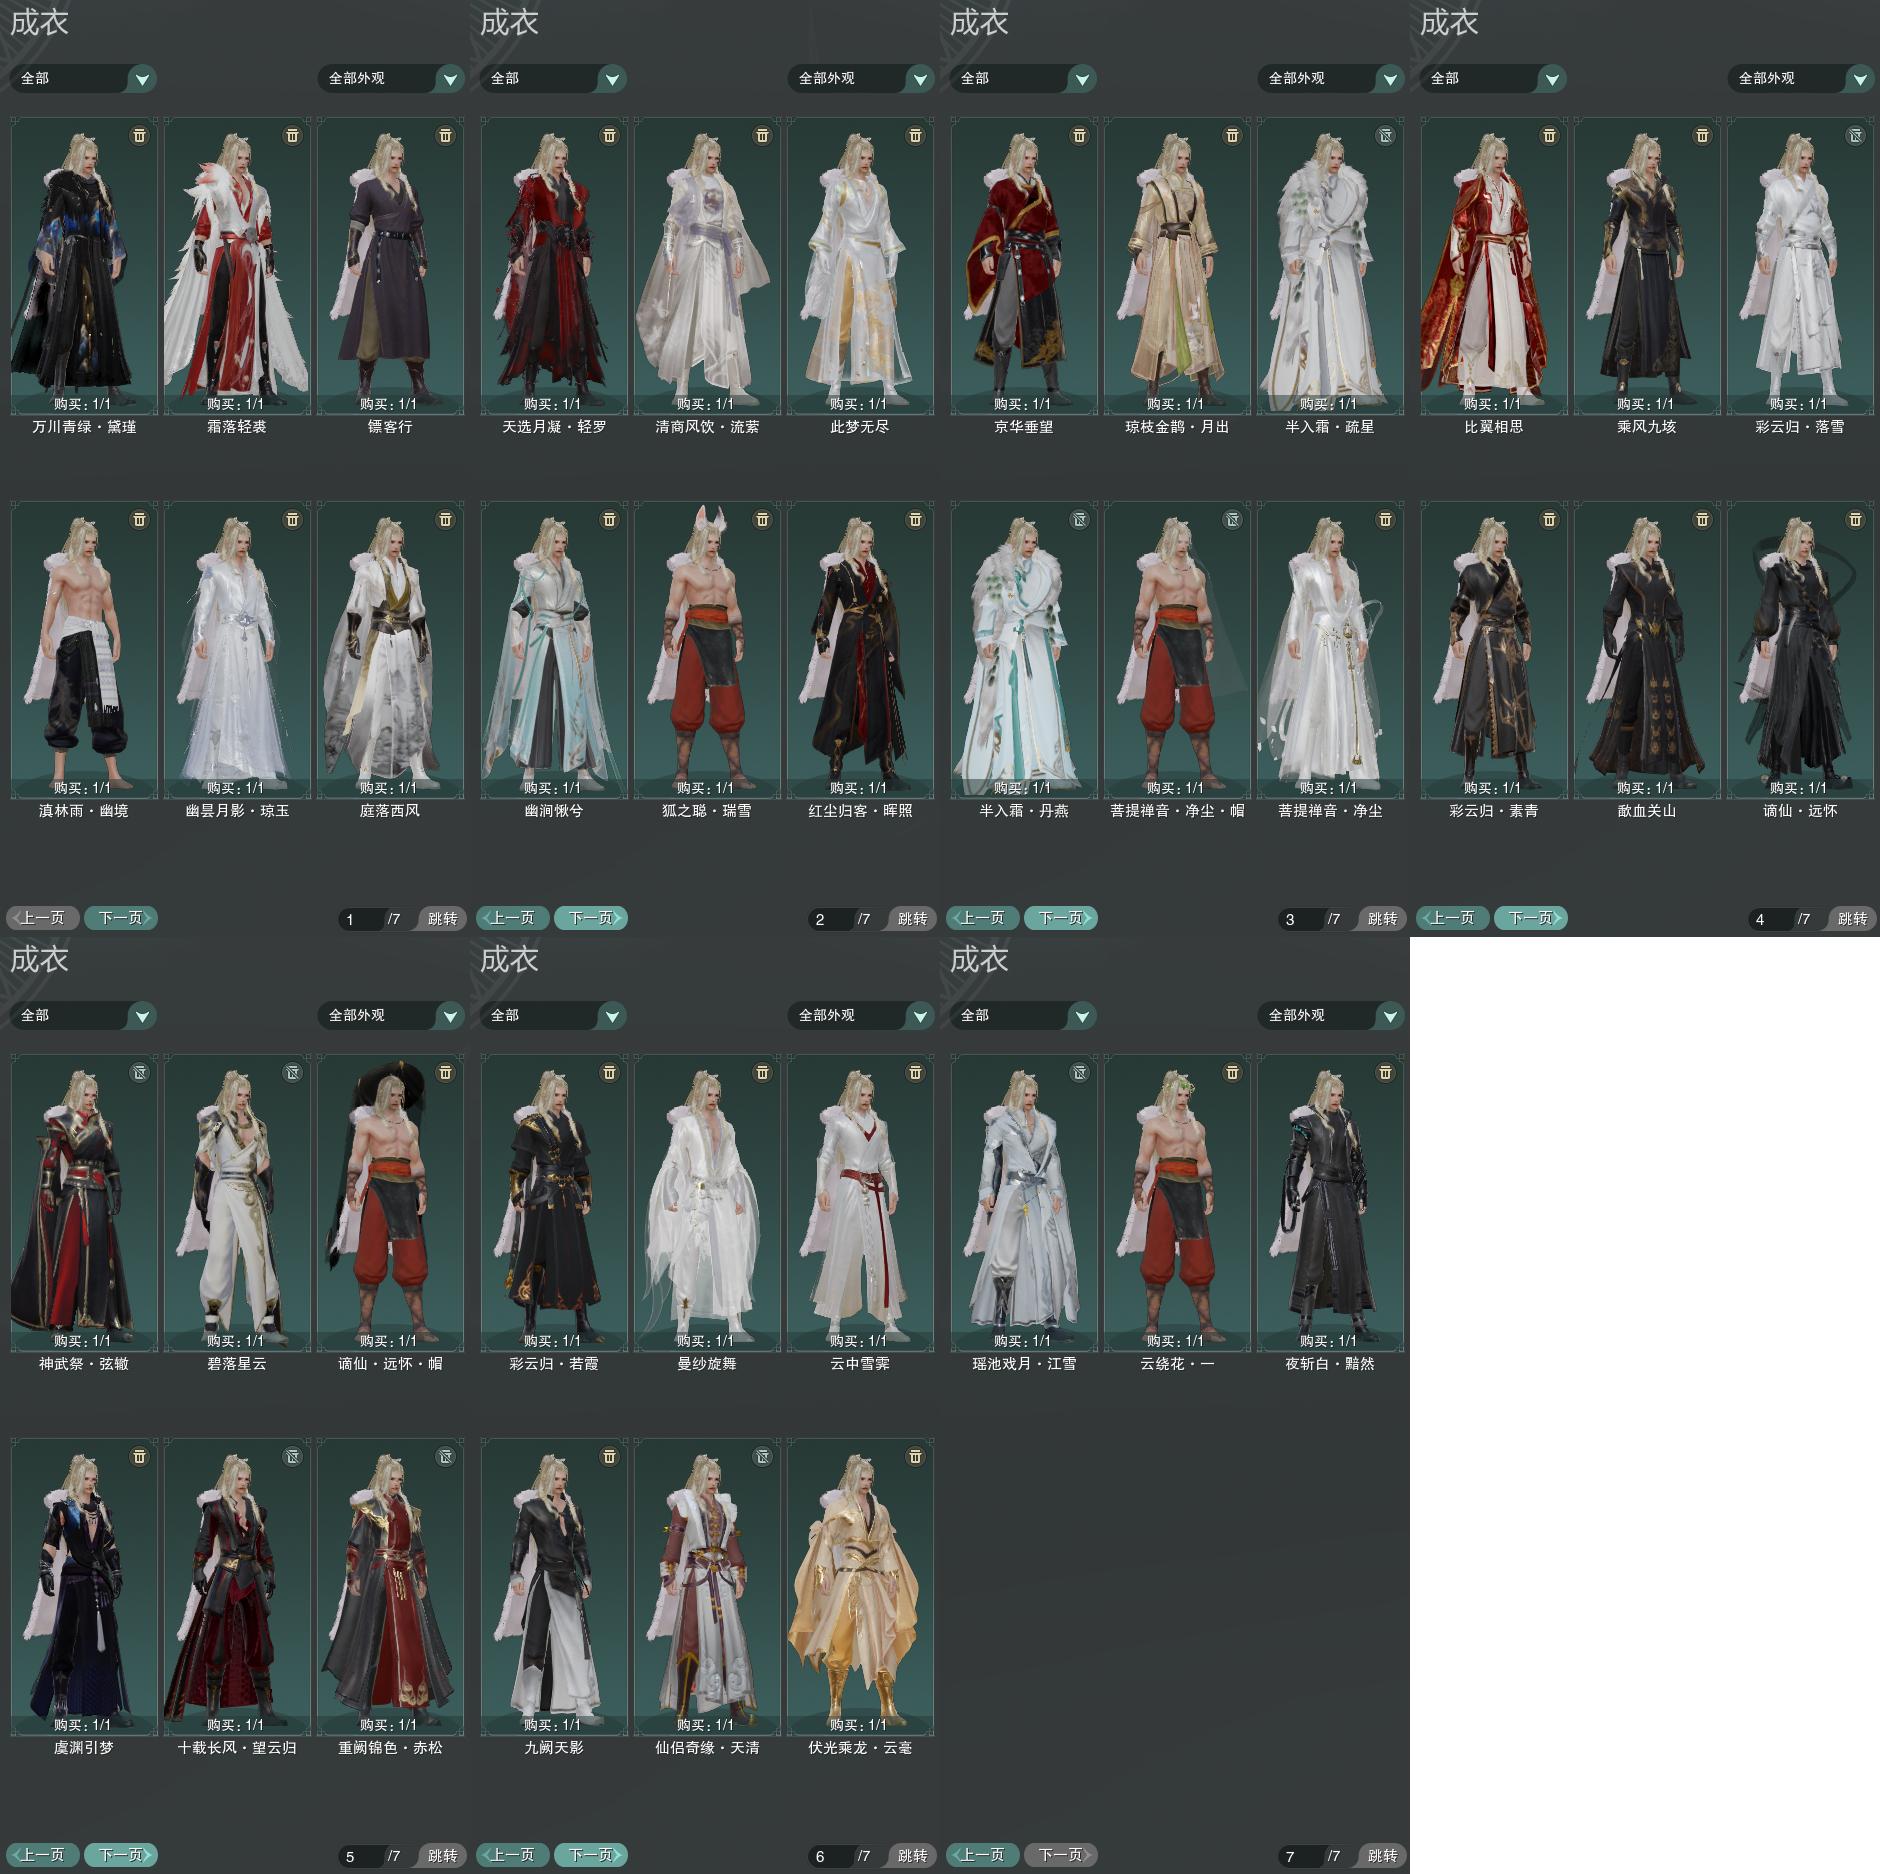The width and height of the screenshot is (1880, 1874).
Task: Select the 歃血关山 outfit thumbnail
Action: click(x=1646, y=650)
